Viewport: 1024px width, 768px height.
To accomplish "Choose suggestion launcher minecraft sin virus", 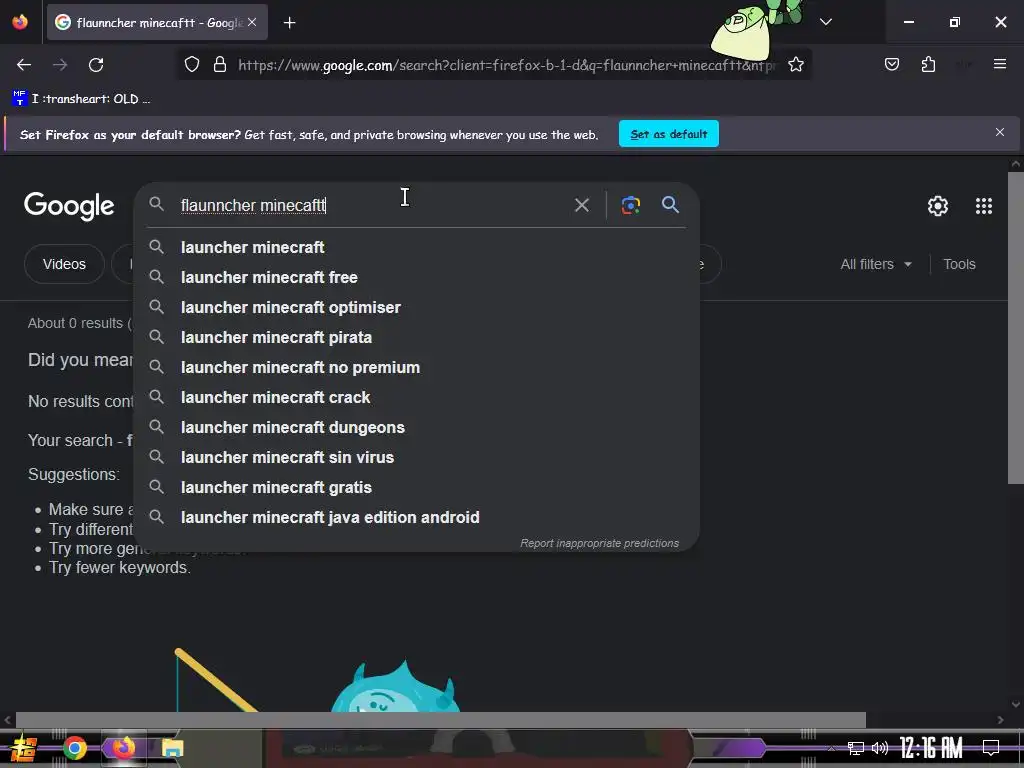I will pos(417,458).
